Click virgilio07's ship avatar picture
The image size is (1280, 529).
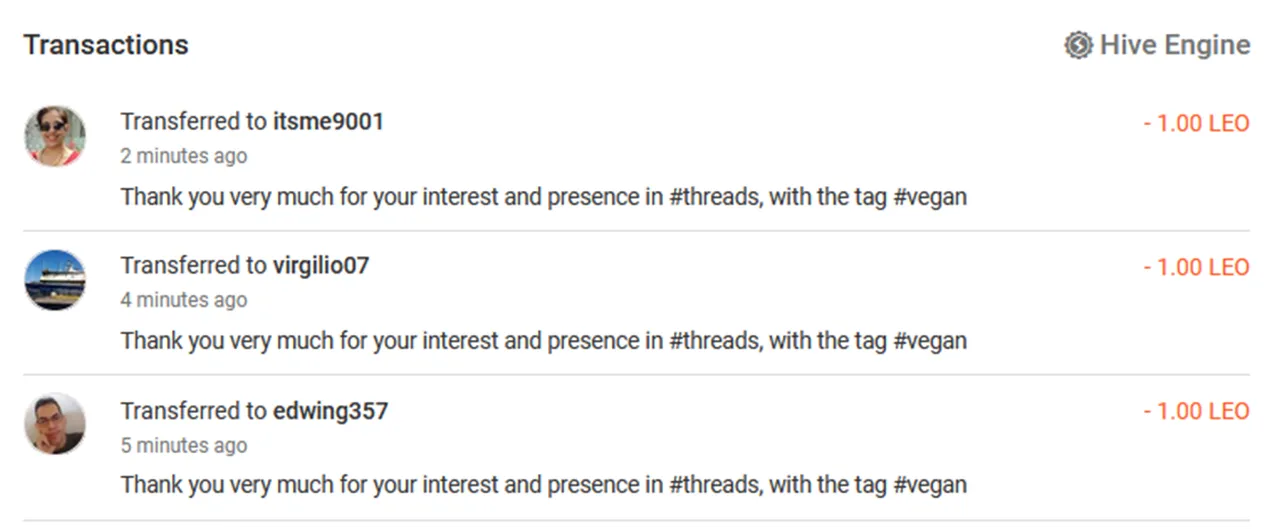click(x=55, y=280)
